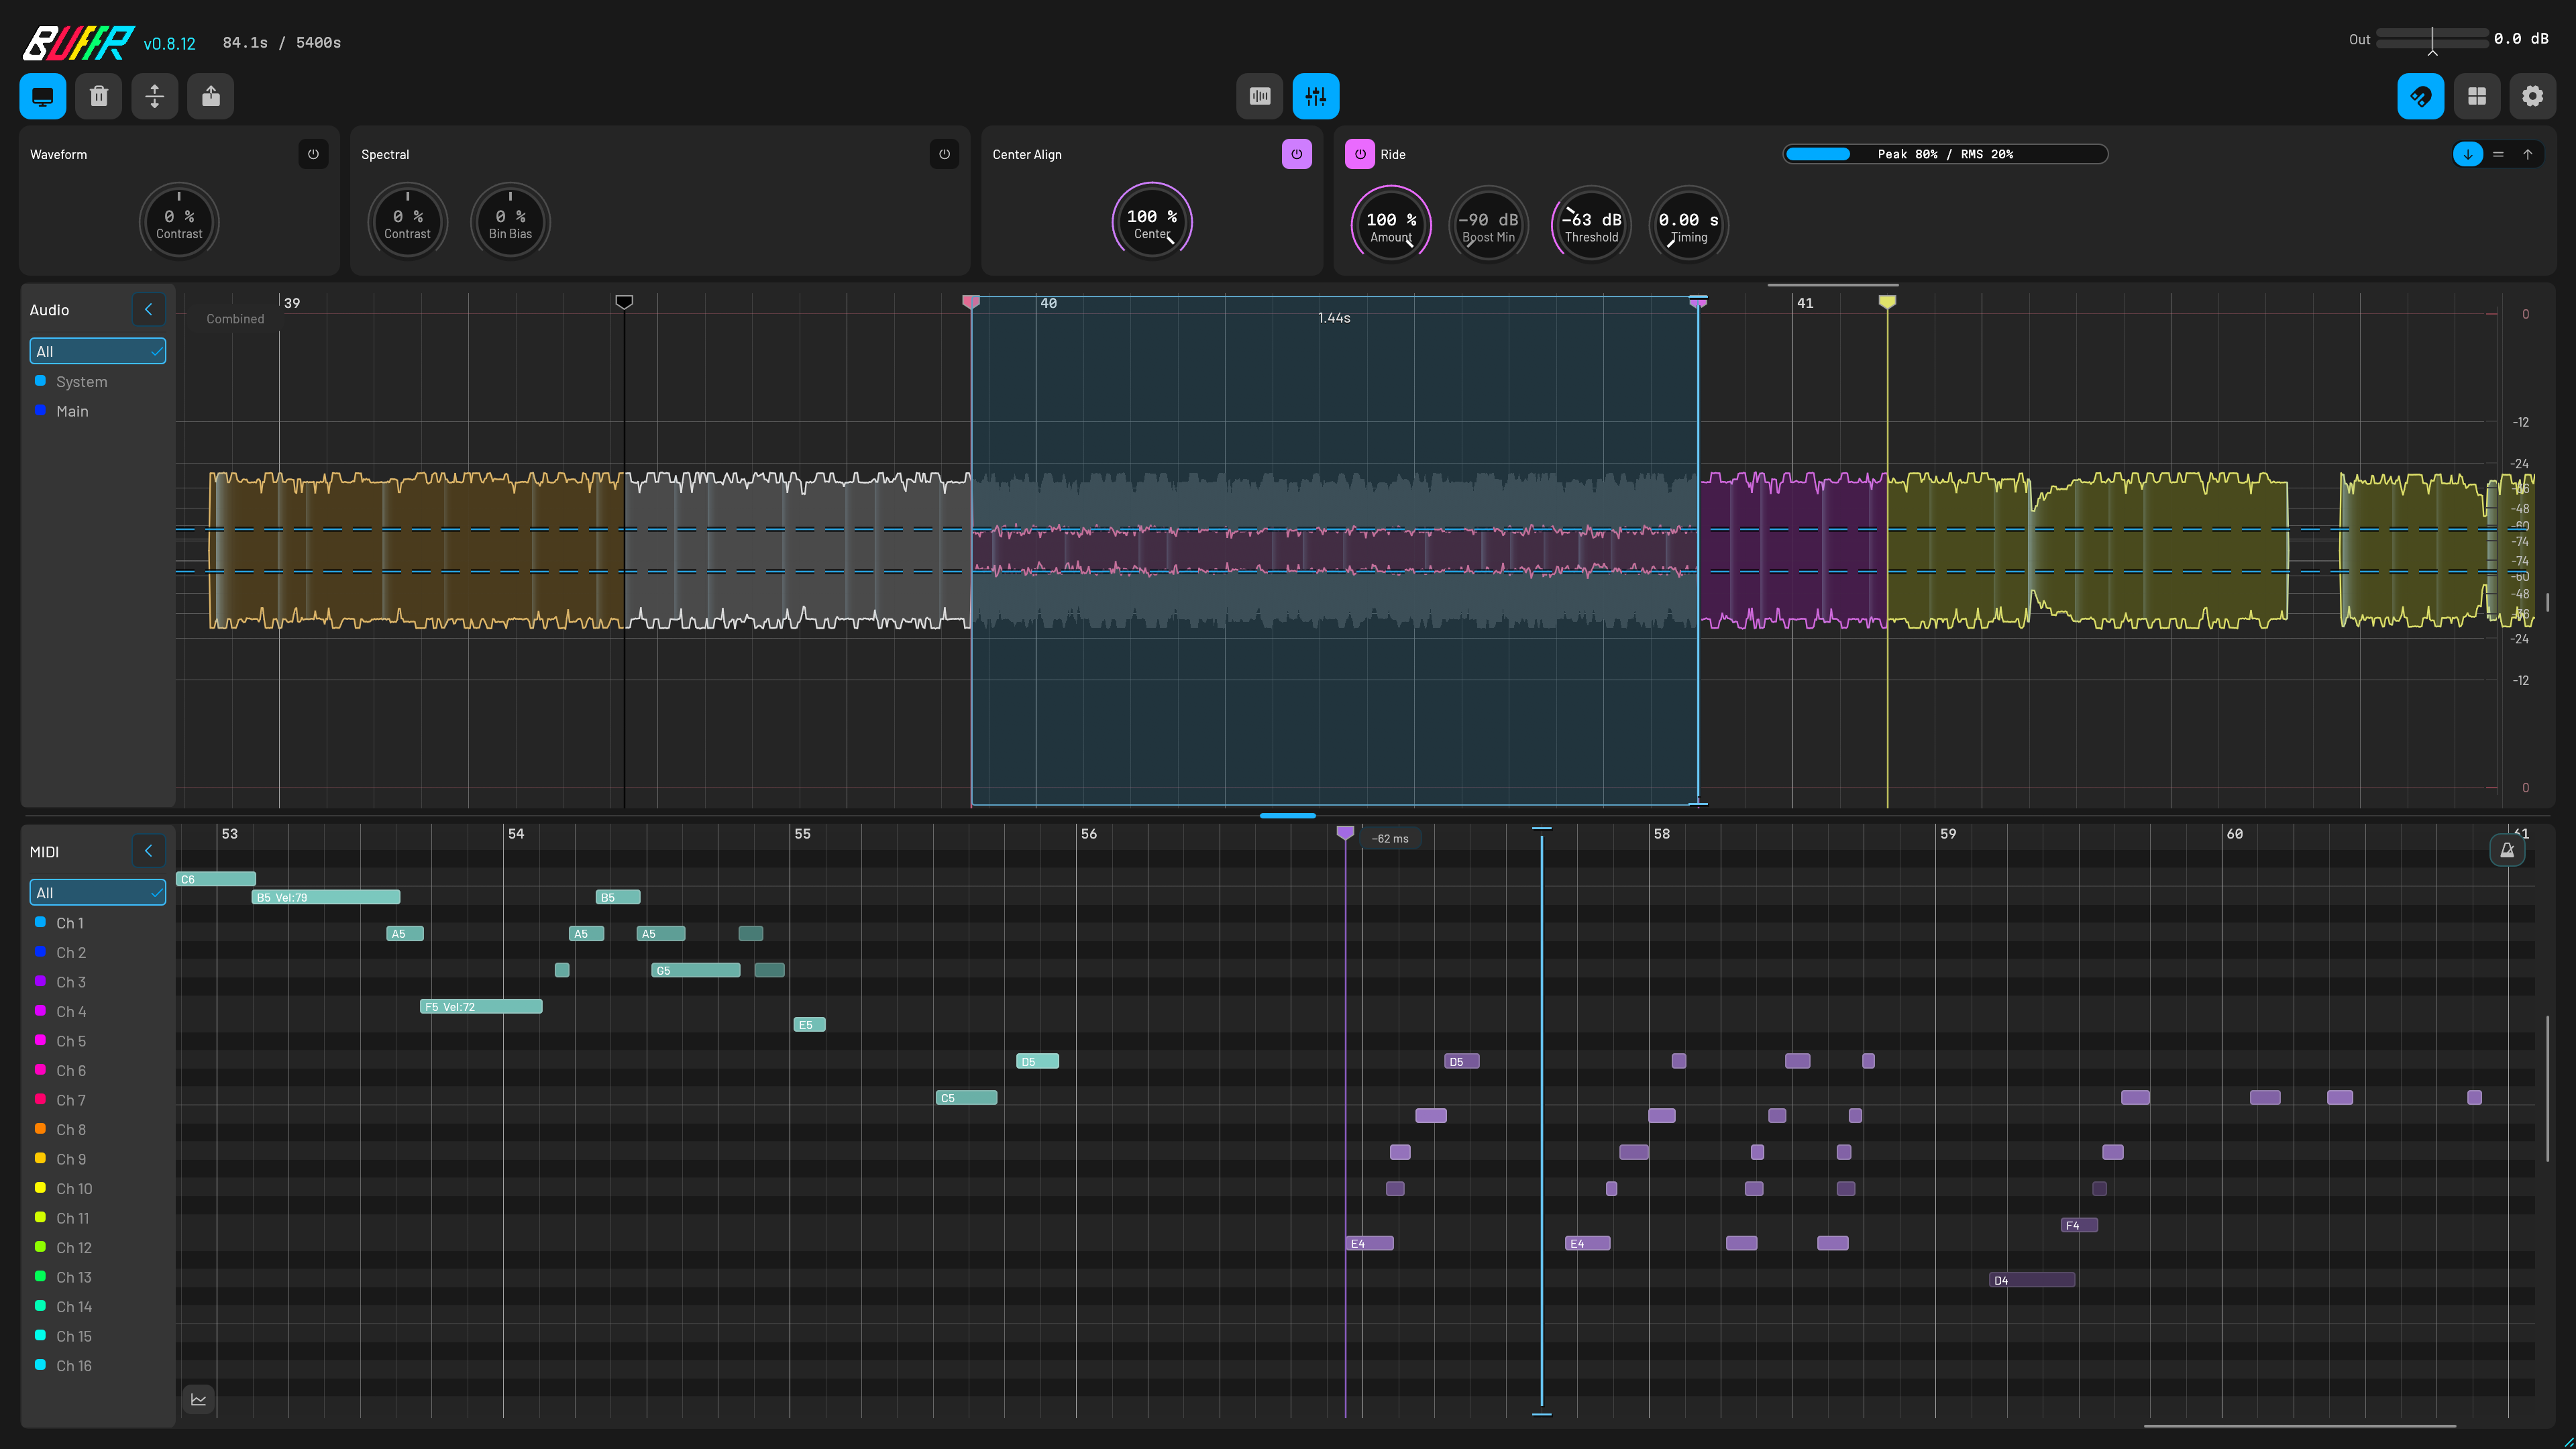Select the F4 MIDI note
This screenshot has width=2576, height=1449.
pos(2079,1225)
